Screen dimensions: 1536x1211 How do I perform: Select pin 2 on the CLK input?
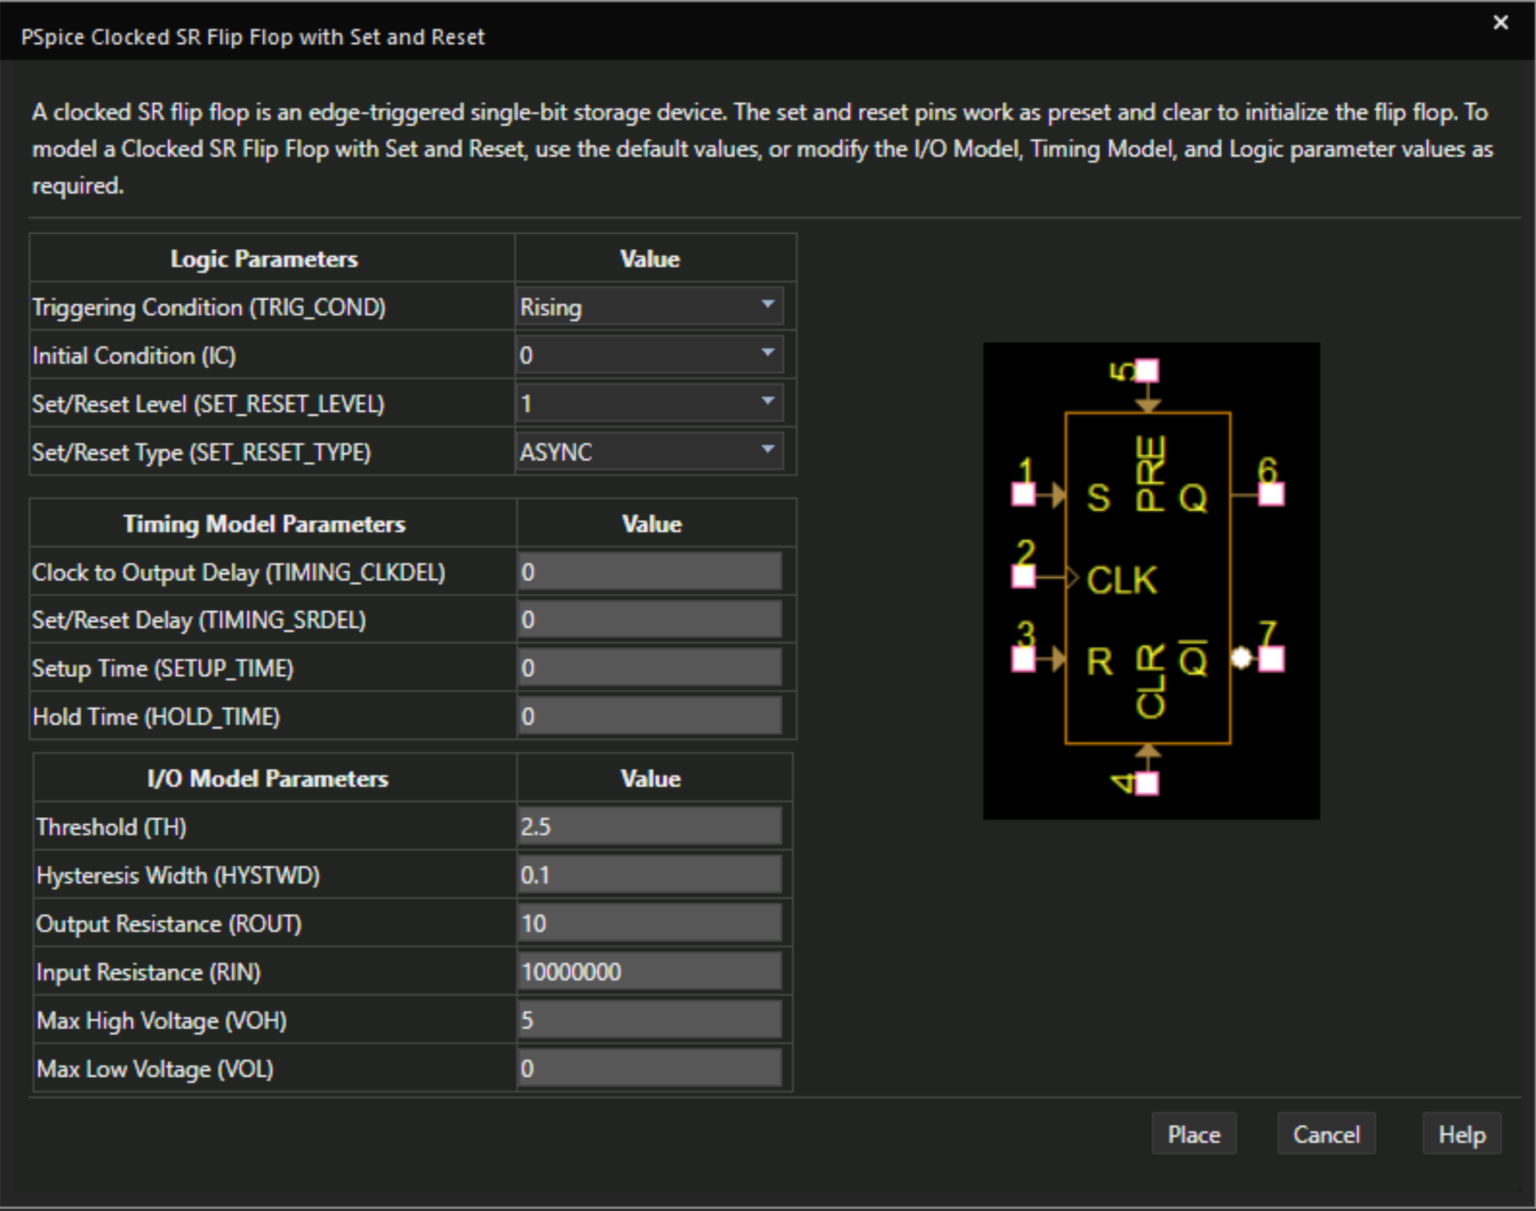coord(1023,575)
